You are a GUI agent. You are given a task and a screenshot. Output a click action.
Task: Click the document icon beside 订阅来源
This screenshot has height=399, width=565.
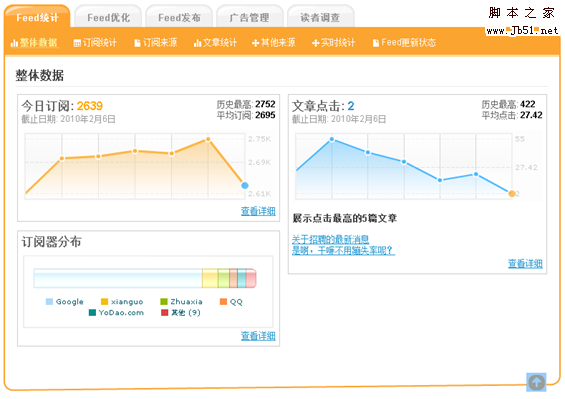pyautogui.click(x=137, y=43)
